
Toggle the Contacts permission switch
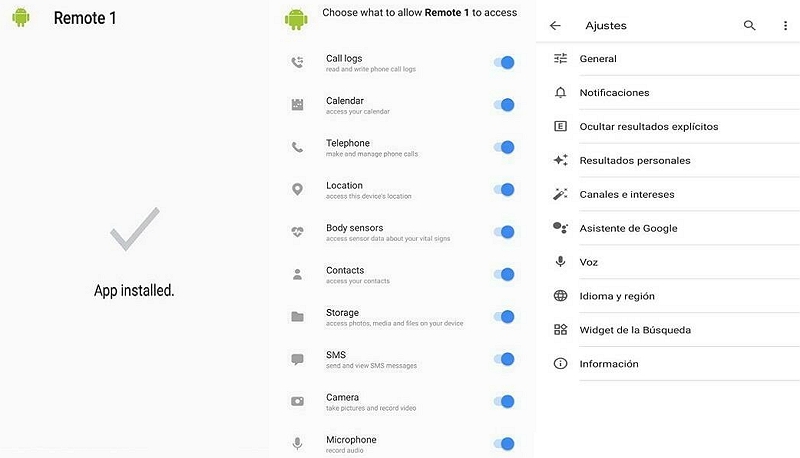pyautogui.click(x=504, y=274)
